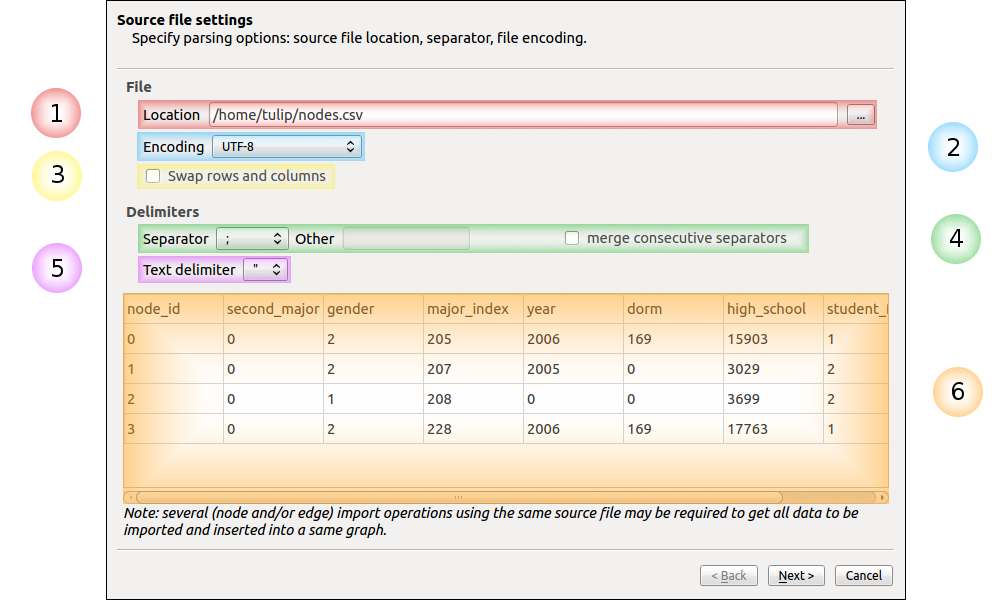Click the right arrow of horizontal scrollbar
The width and height of the screenshot is (1000, 600).
882,497
